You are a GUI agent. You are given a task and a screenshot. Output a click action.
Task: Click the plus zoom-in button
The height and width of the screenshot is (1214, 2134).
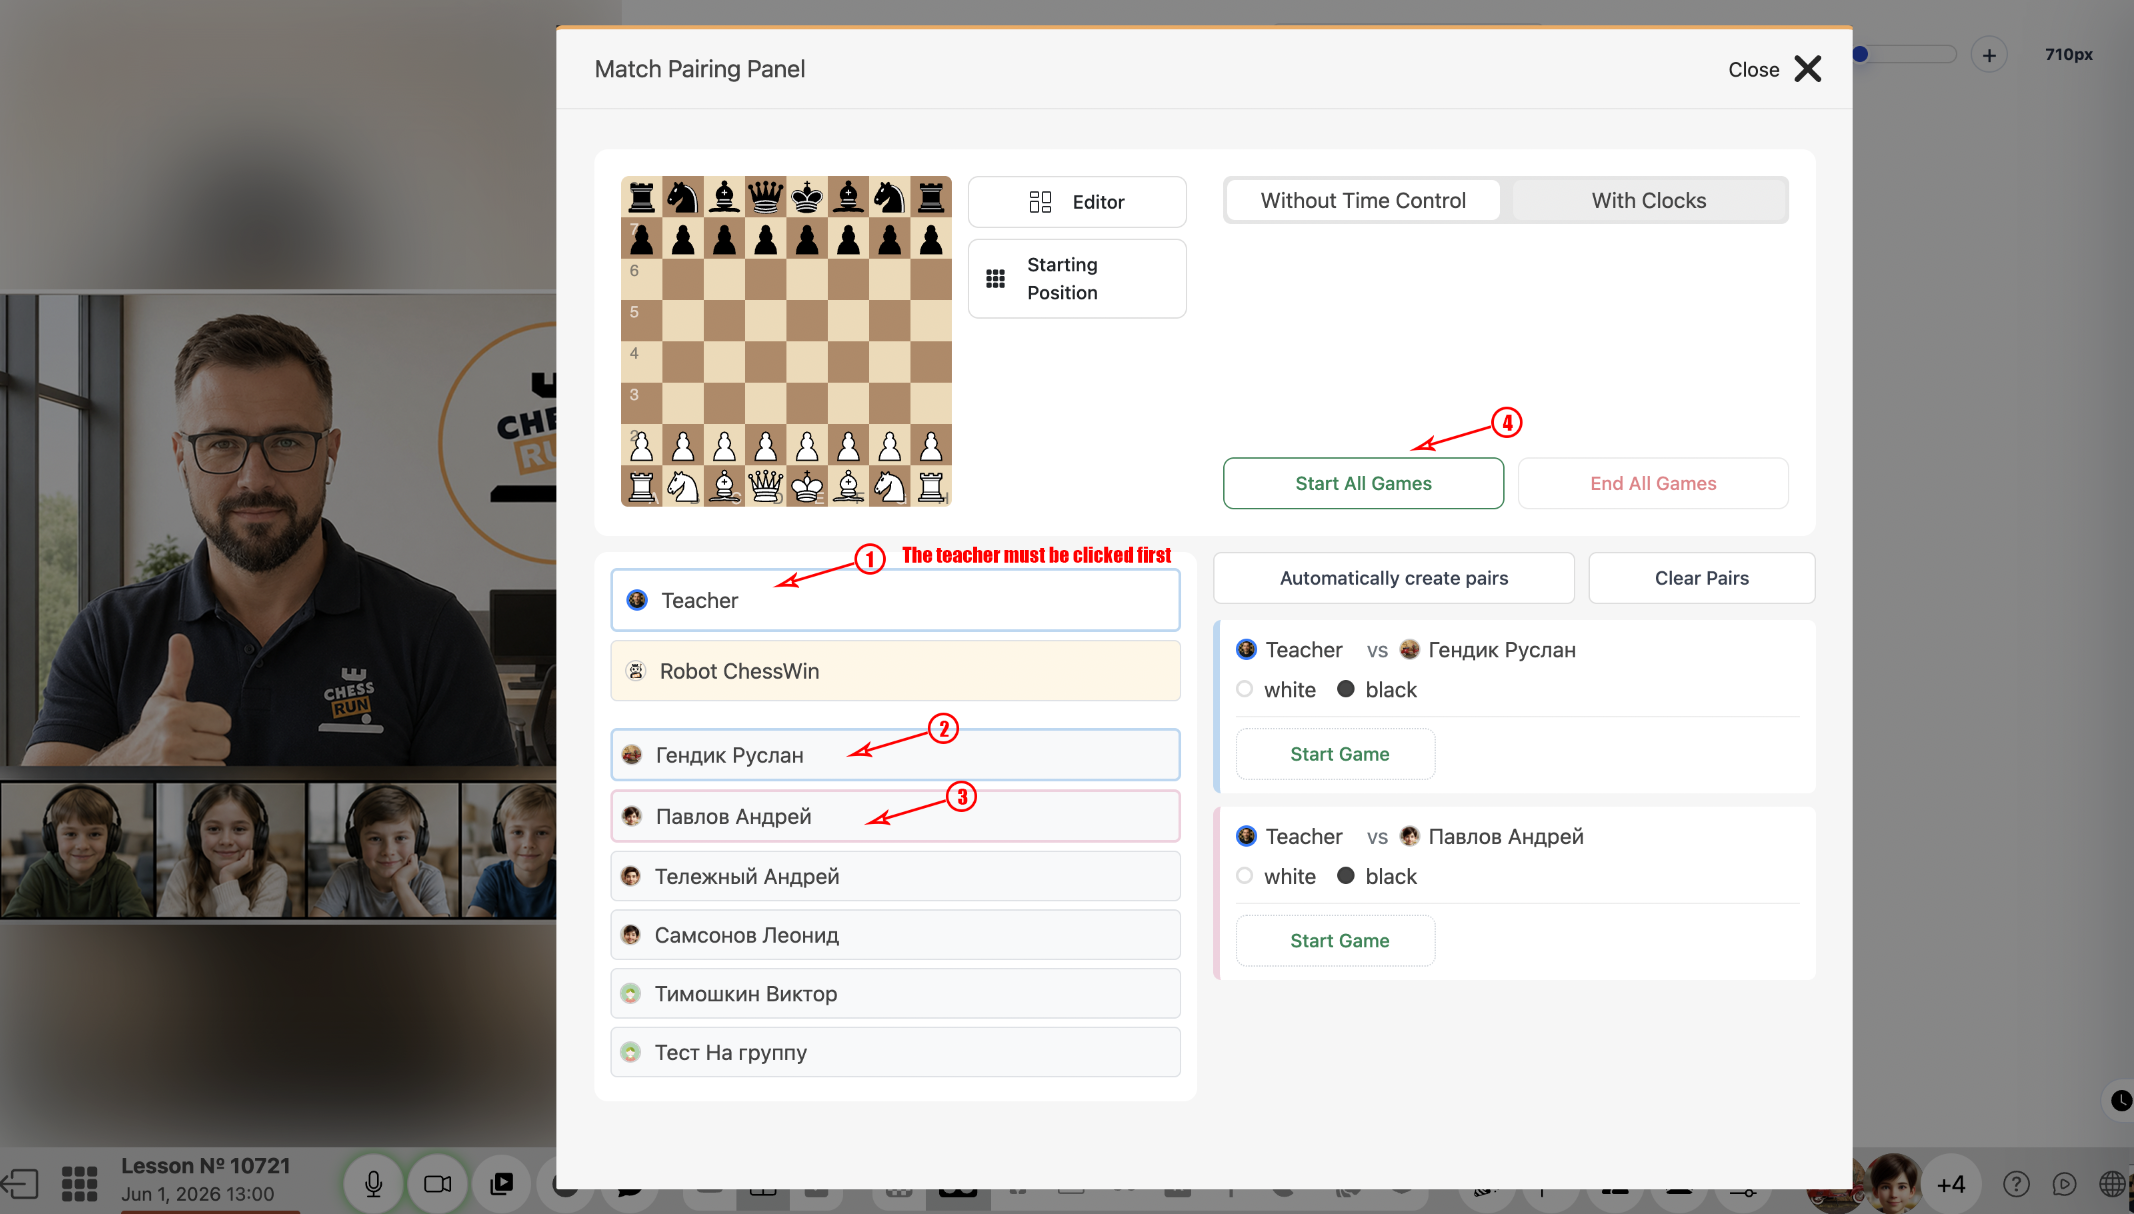tap(1989, 55)
